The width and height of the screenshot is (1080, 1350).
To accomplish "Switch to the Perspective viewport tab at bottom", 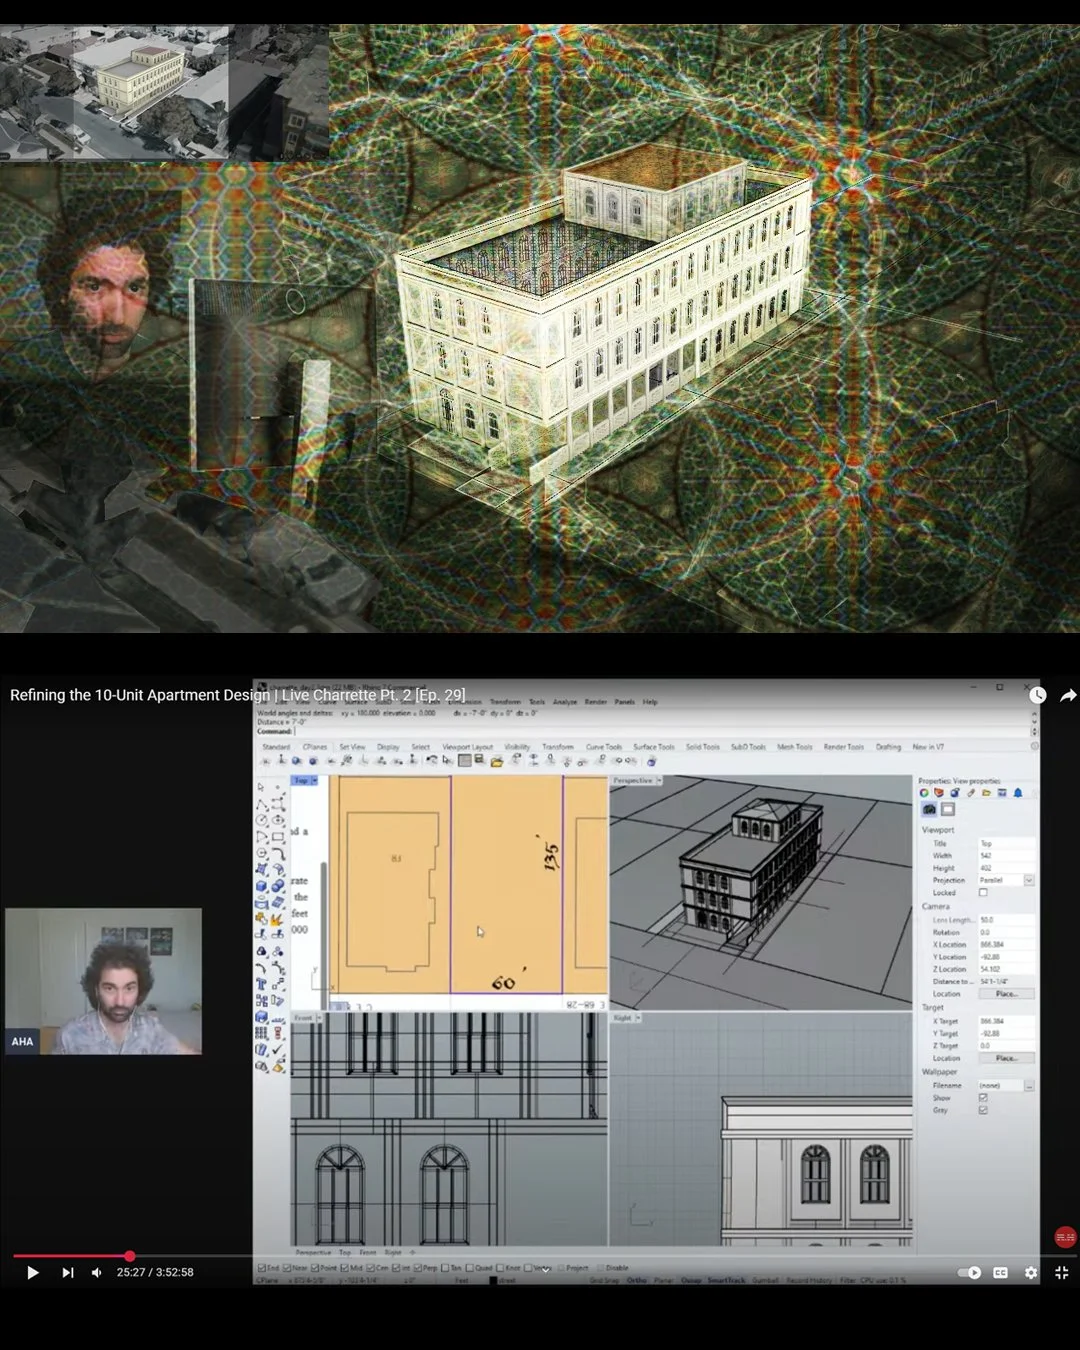I will (314, 1252).
